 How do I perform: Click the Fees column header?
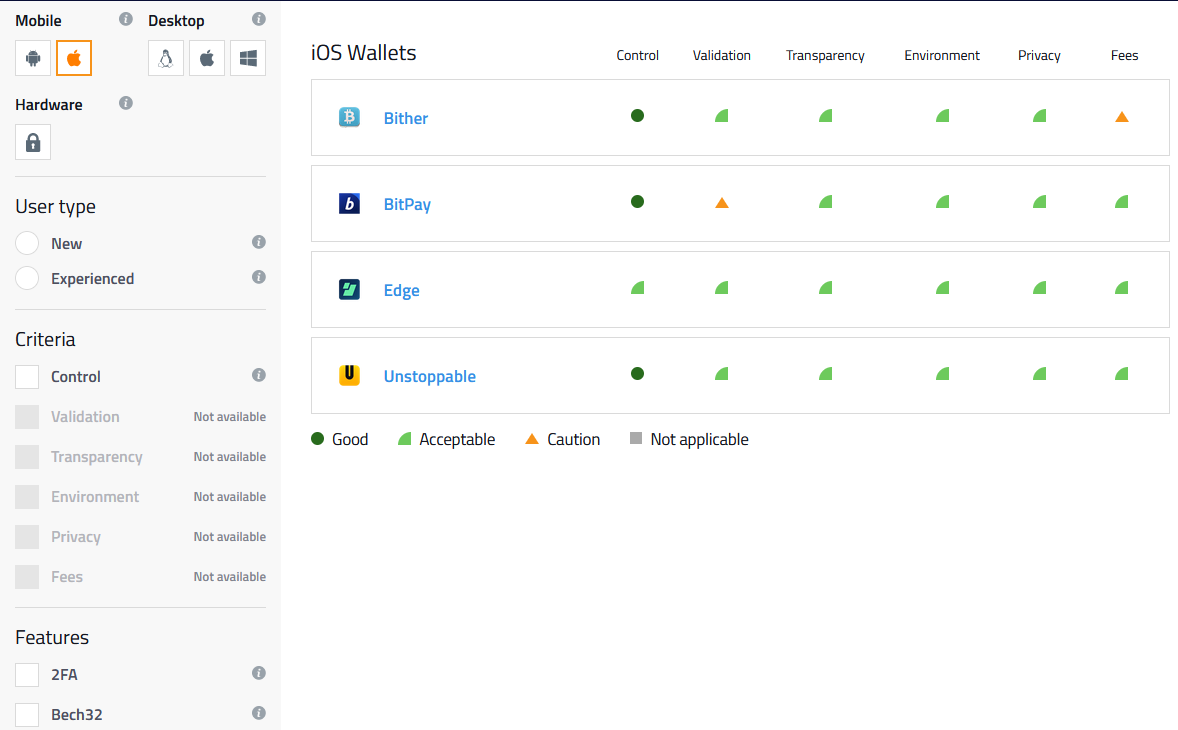1125,56
